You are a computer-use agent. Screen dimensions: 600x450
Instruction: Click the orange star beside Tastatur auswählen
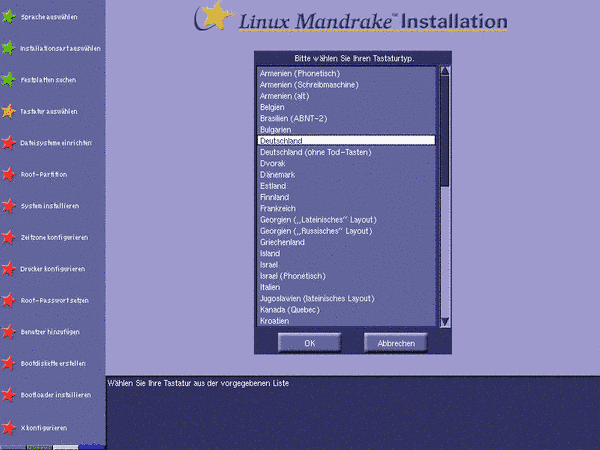8,111
